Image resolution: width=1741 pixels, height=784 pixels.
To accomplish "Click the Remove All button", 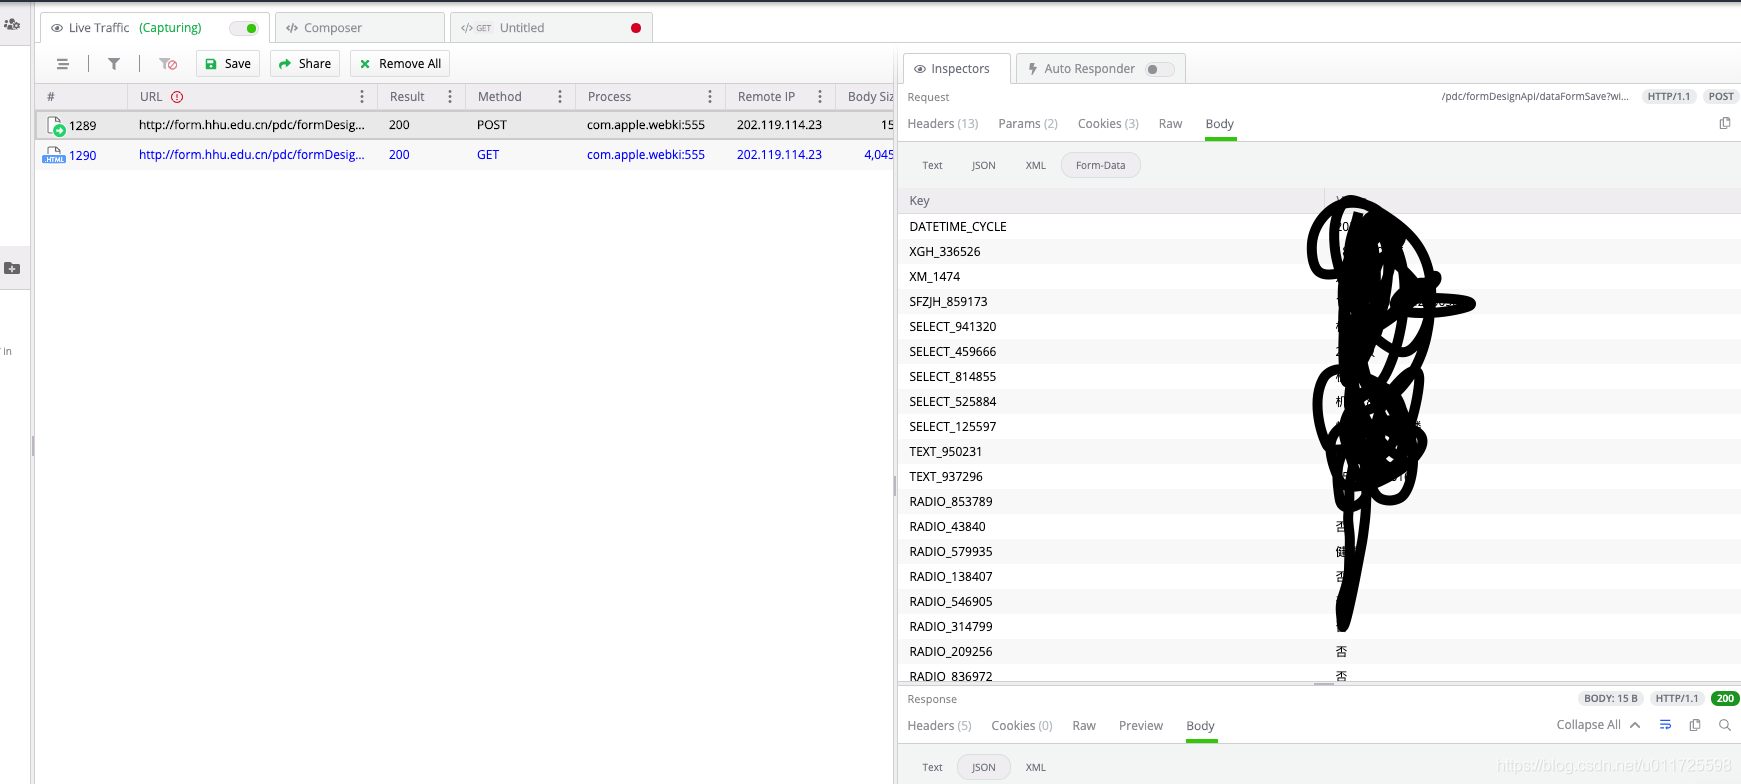I will (x=400, y=64).
